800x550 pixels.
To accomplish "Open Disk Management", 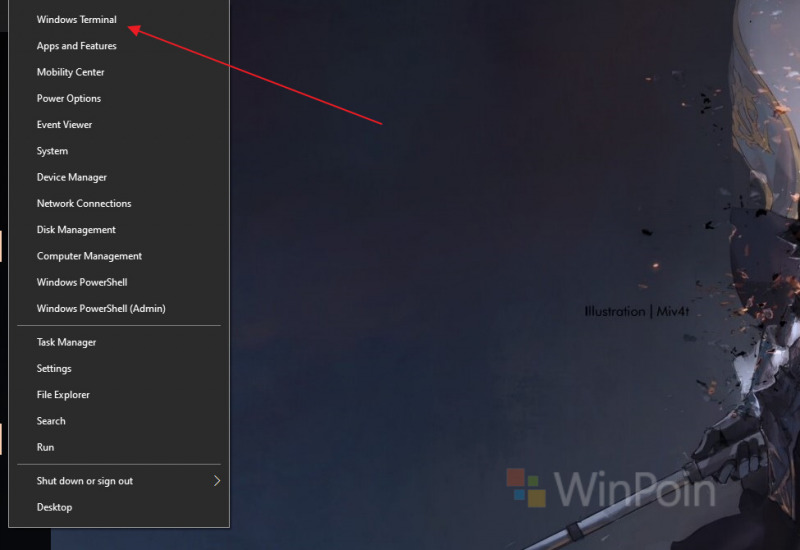I will (x=119, y=230).
